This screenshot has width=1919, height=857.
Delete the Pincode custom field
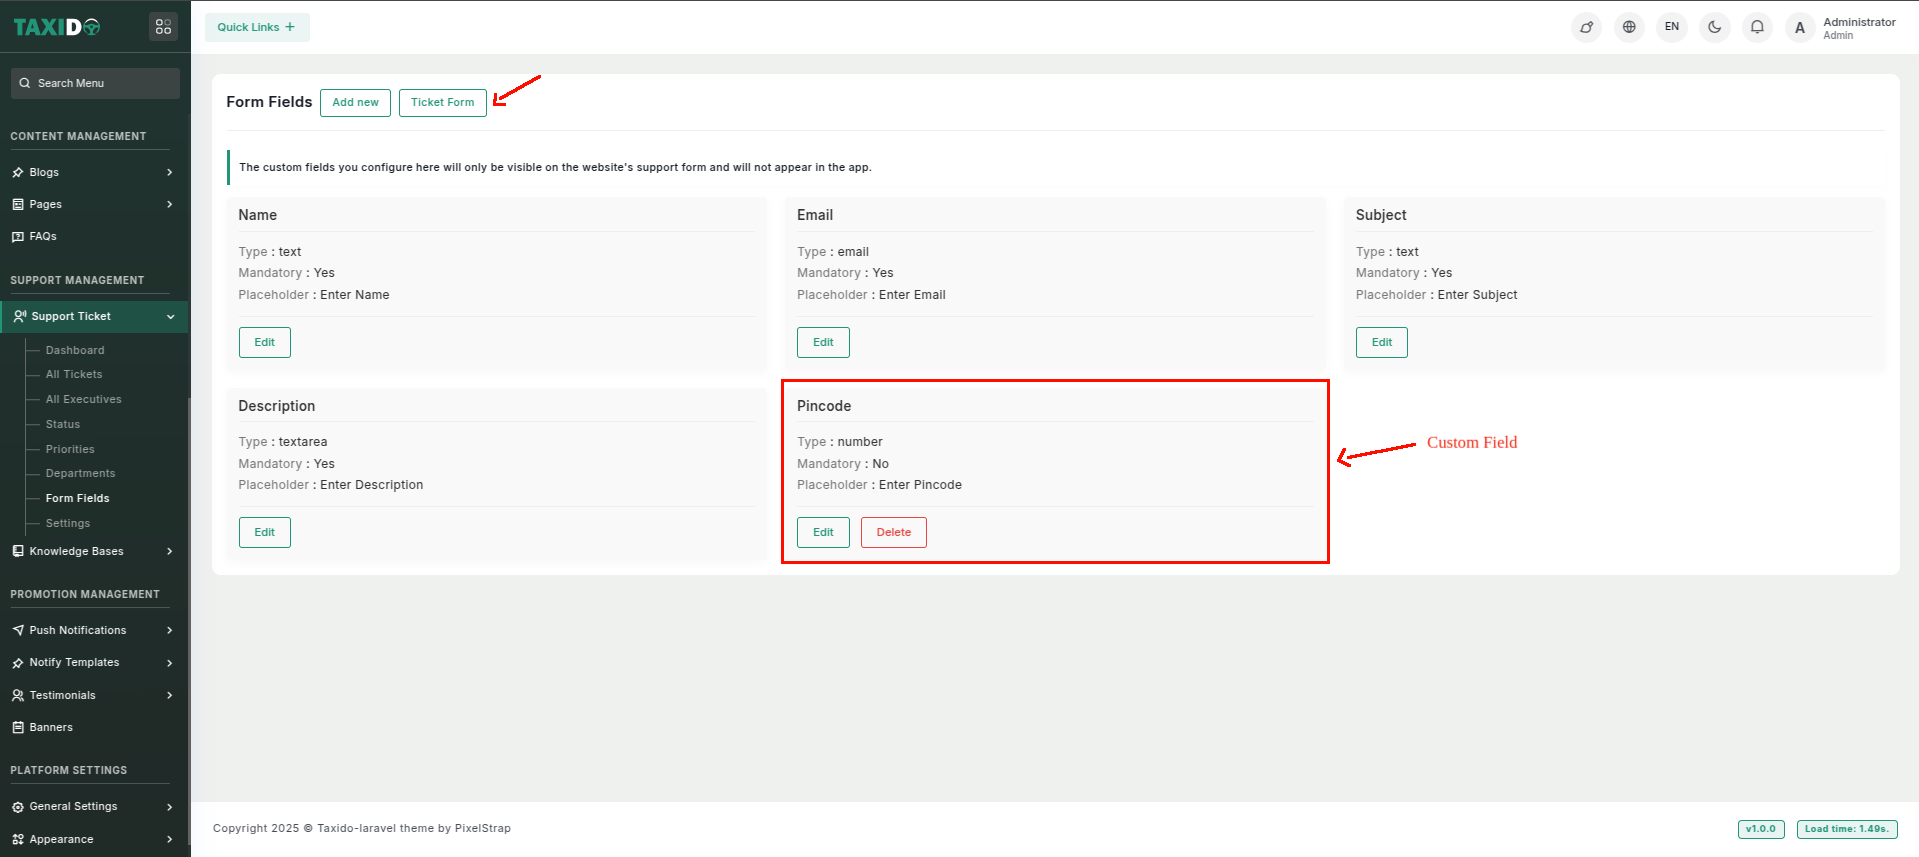click(x=893, y=532)
